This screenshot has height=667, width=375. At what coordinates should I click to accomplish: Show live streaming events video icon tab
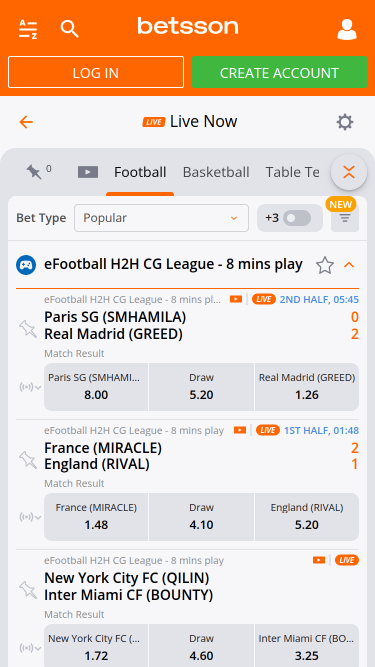[88, 172]
